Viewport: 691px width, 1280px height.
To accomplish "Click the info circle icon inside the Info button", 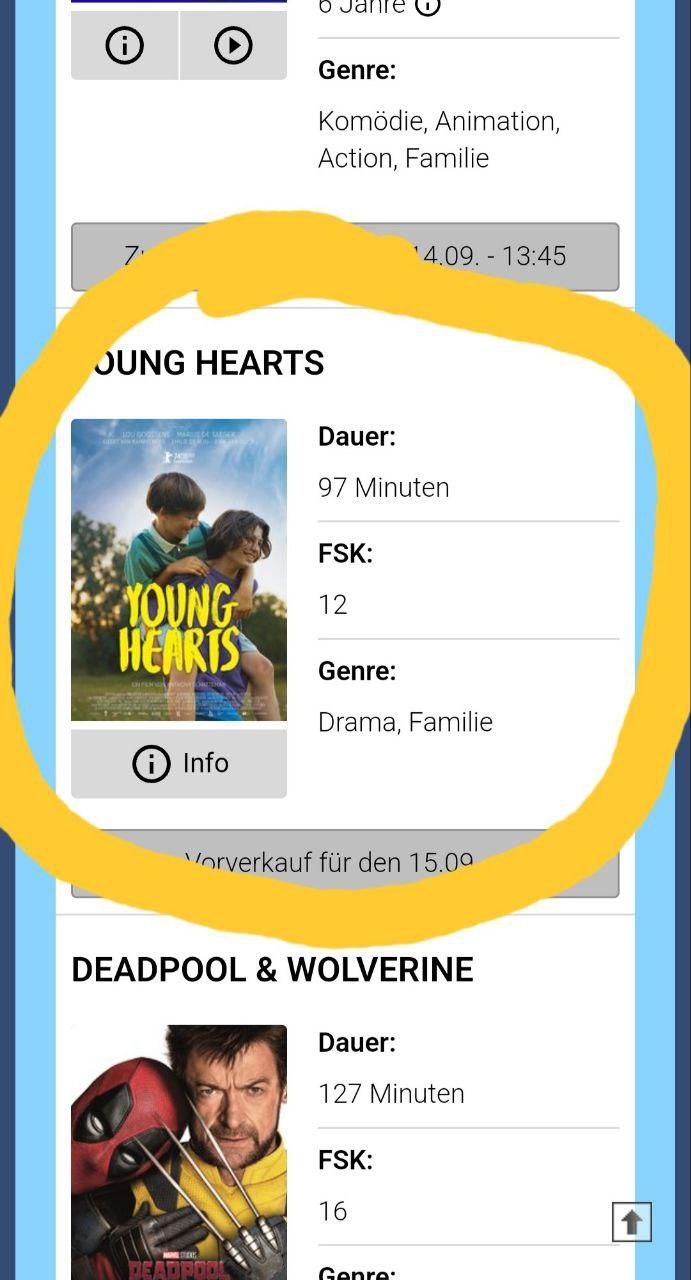I will 151,764.
